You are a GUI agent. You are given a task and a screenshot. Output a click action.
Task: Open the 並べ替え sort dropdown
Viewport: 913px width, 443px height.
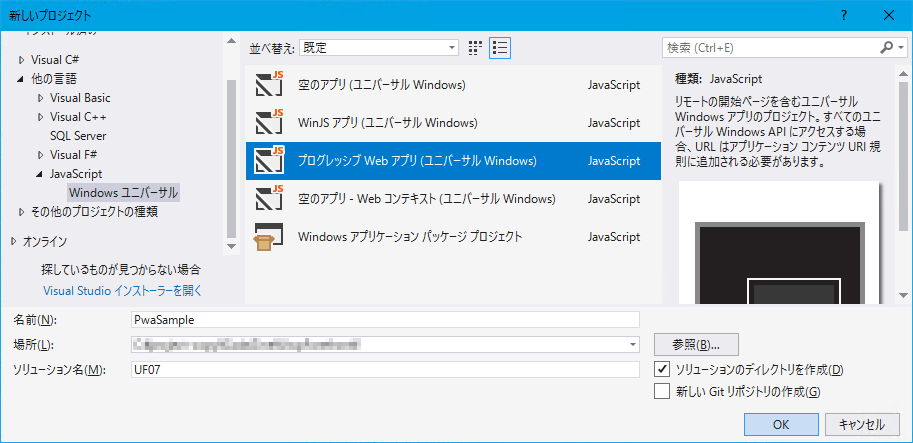coord(379,48)
